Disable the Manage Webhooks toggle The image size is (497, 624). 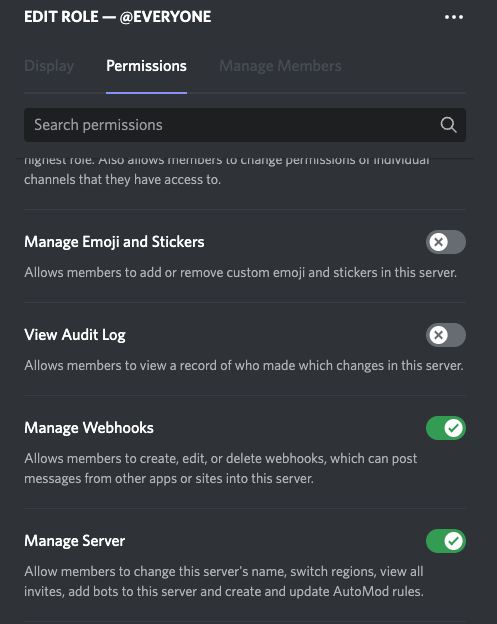[446, 428]
